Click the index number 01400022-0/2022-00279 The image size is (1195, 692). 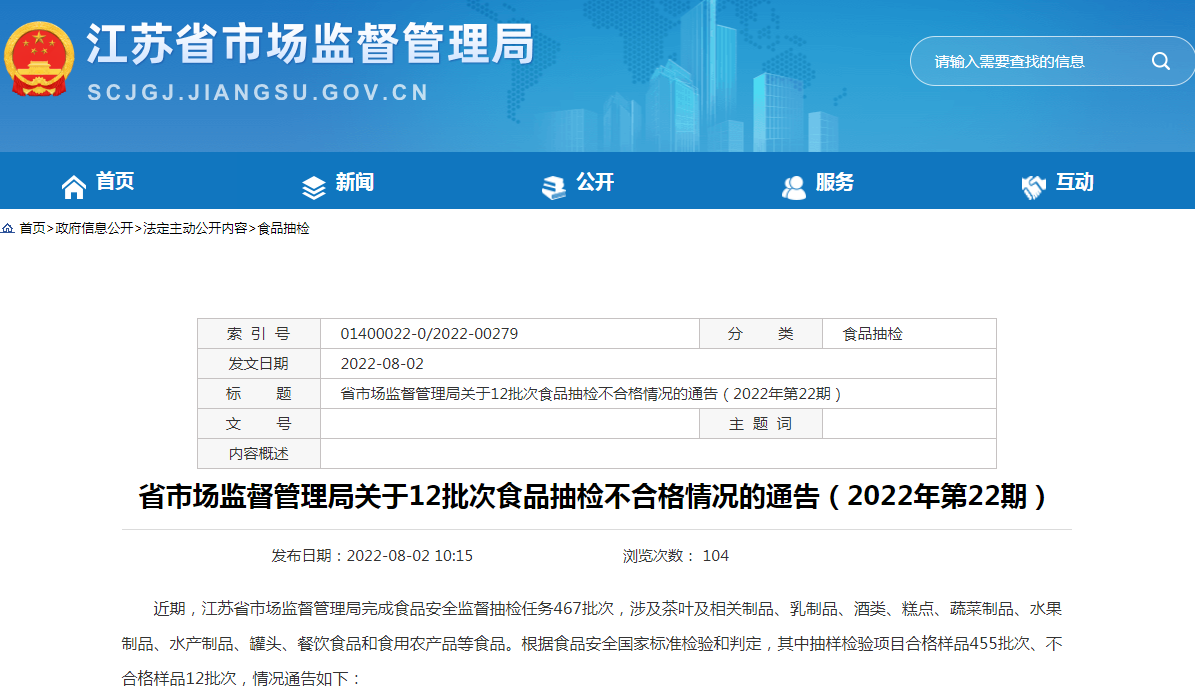point(429,334)
